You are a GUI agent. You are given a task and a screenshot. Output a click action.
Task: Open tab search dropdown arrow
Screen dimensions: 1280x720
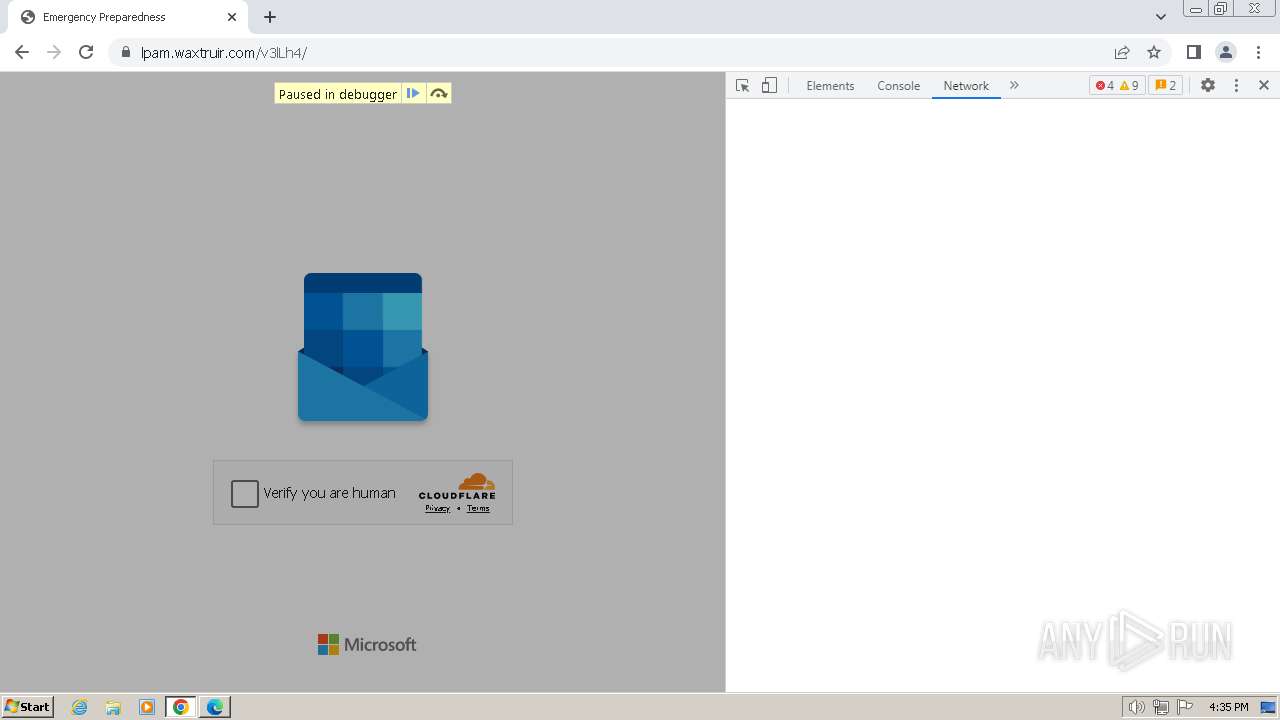(x=1161, y=17)
